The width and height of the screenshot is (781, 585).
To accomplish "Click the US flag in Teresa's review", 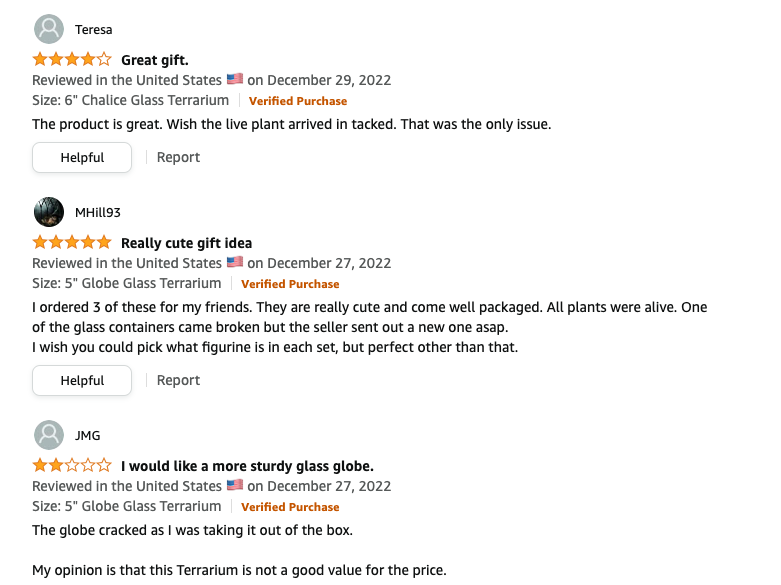I will click(x=235, y=79).
